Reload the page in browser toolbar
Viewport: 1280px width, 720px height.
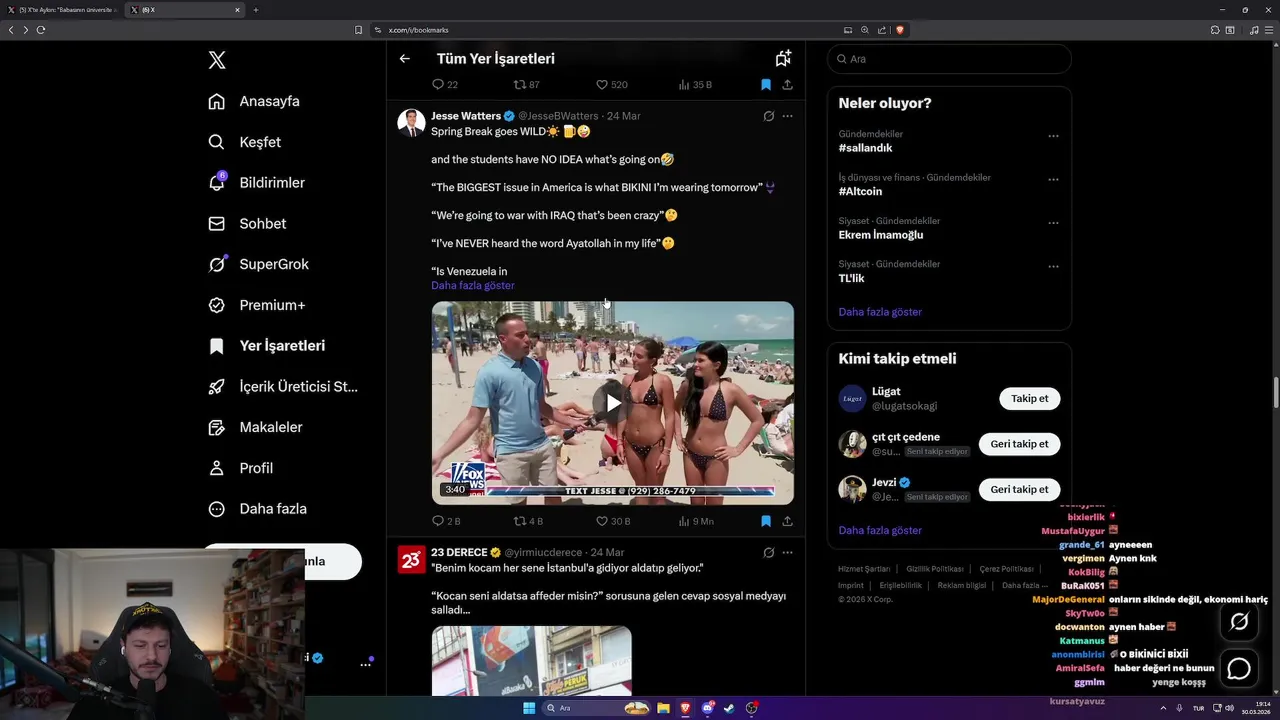point(41,30)
